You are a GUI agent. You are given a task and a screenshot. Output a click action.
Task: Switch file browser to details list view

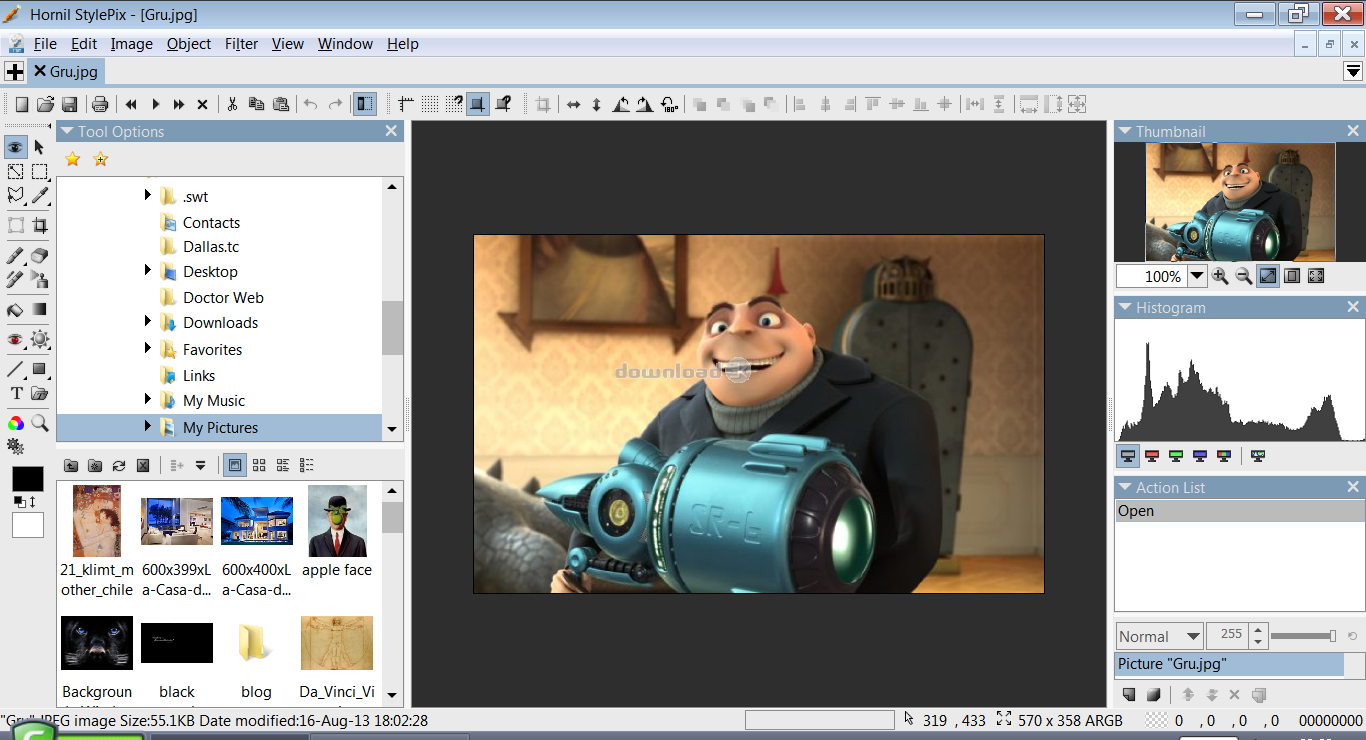(307, 465)
